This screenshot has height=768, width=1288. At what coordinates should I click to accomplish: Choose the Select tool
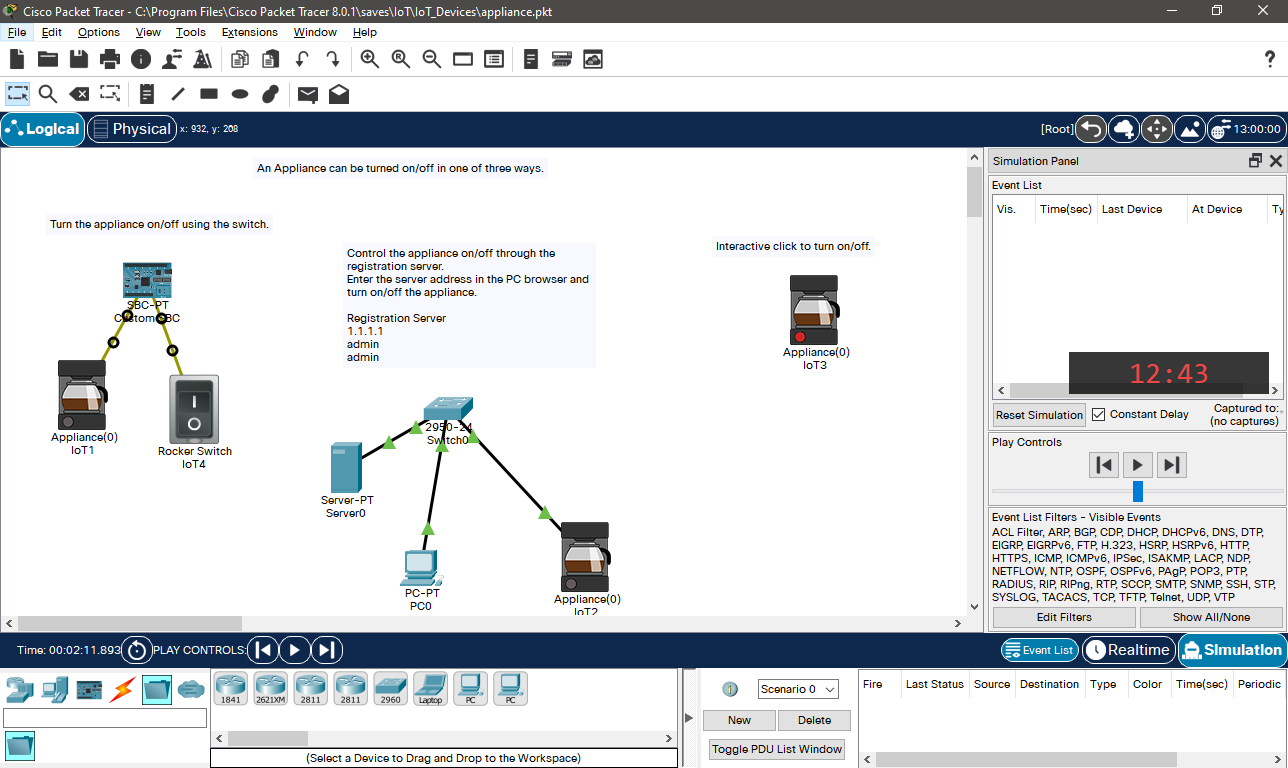click(x=17, y=94)
